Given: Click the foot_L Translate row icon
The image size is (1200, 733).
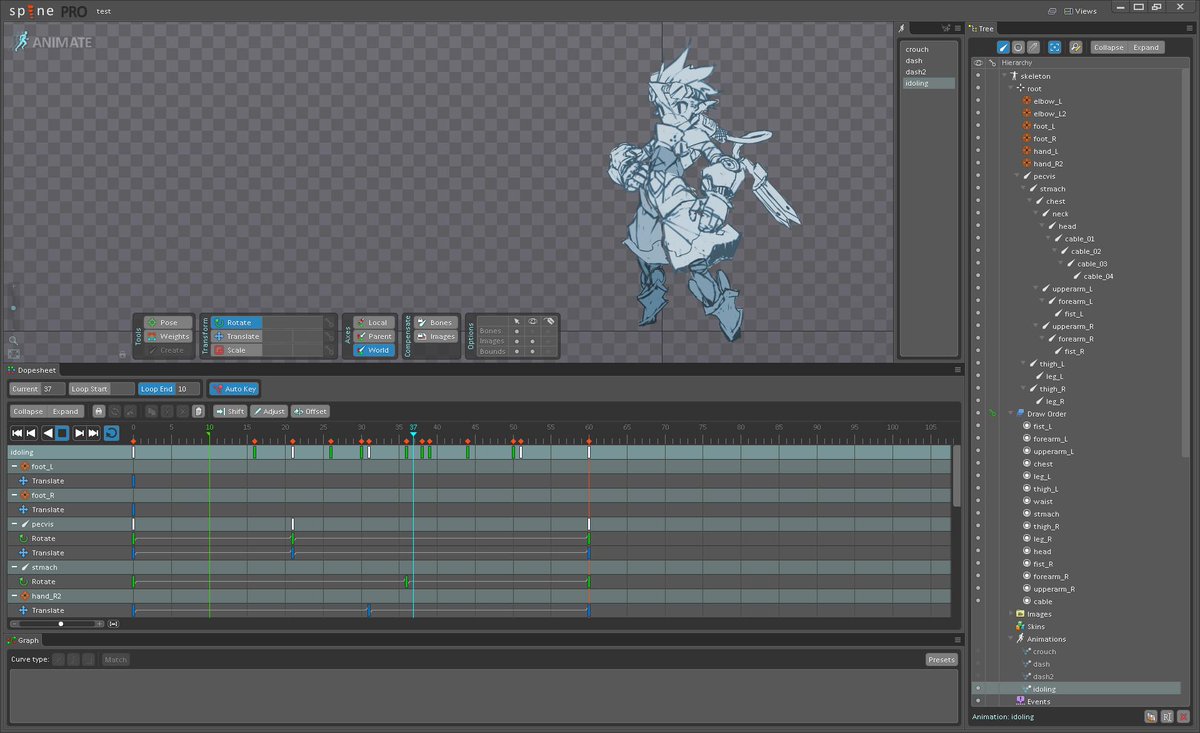Looking at the screenshot, I should pyautogui.click(x=23, y=481).
